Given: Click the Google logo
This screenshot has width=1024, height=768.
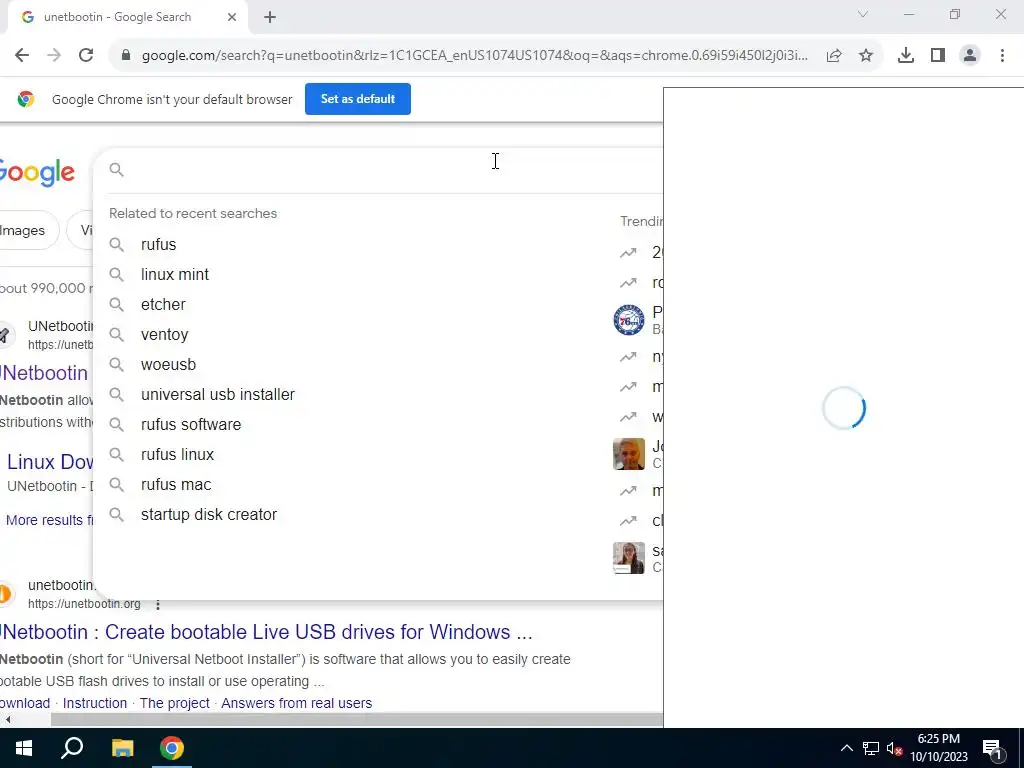Looking at the screenshot, I should pos(37,172).
